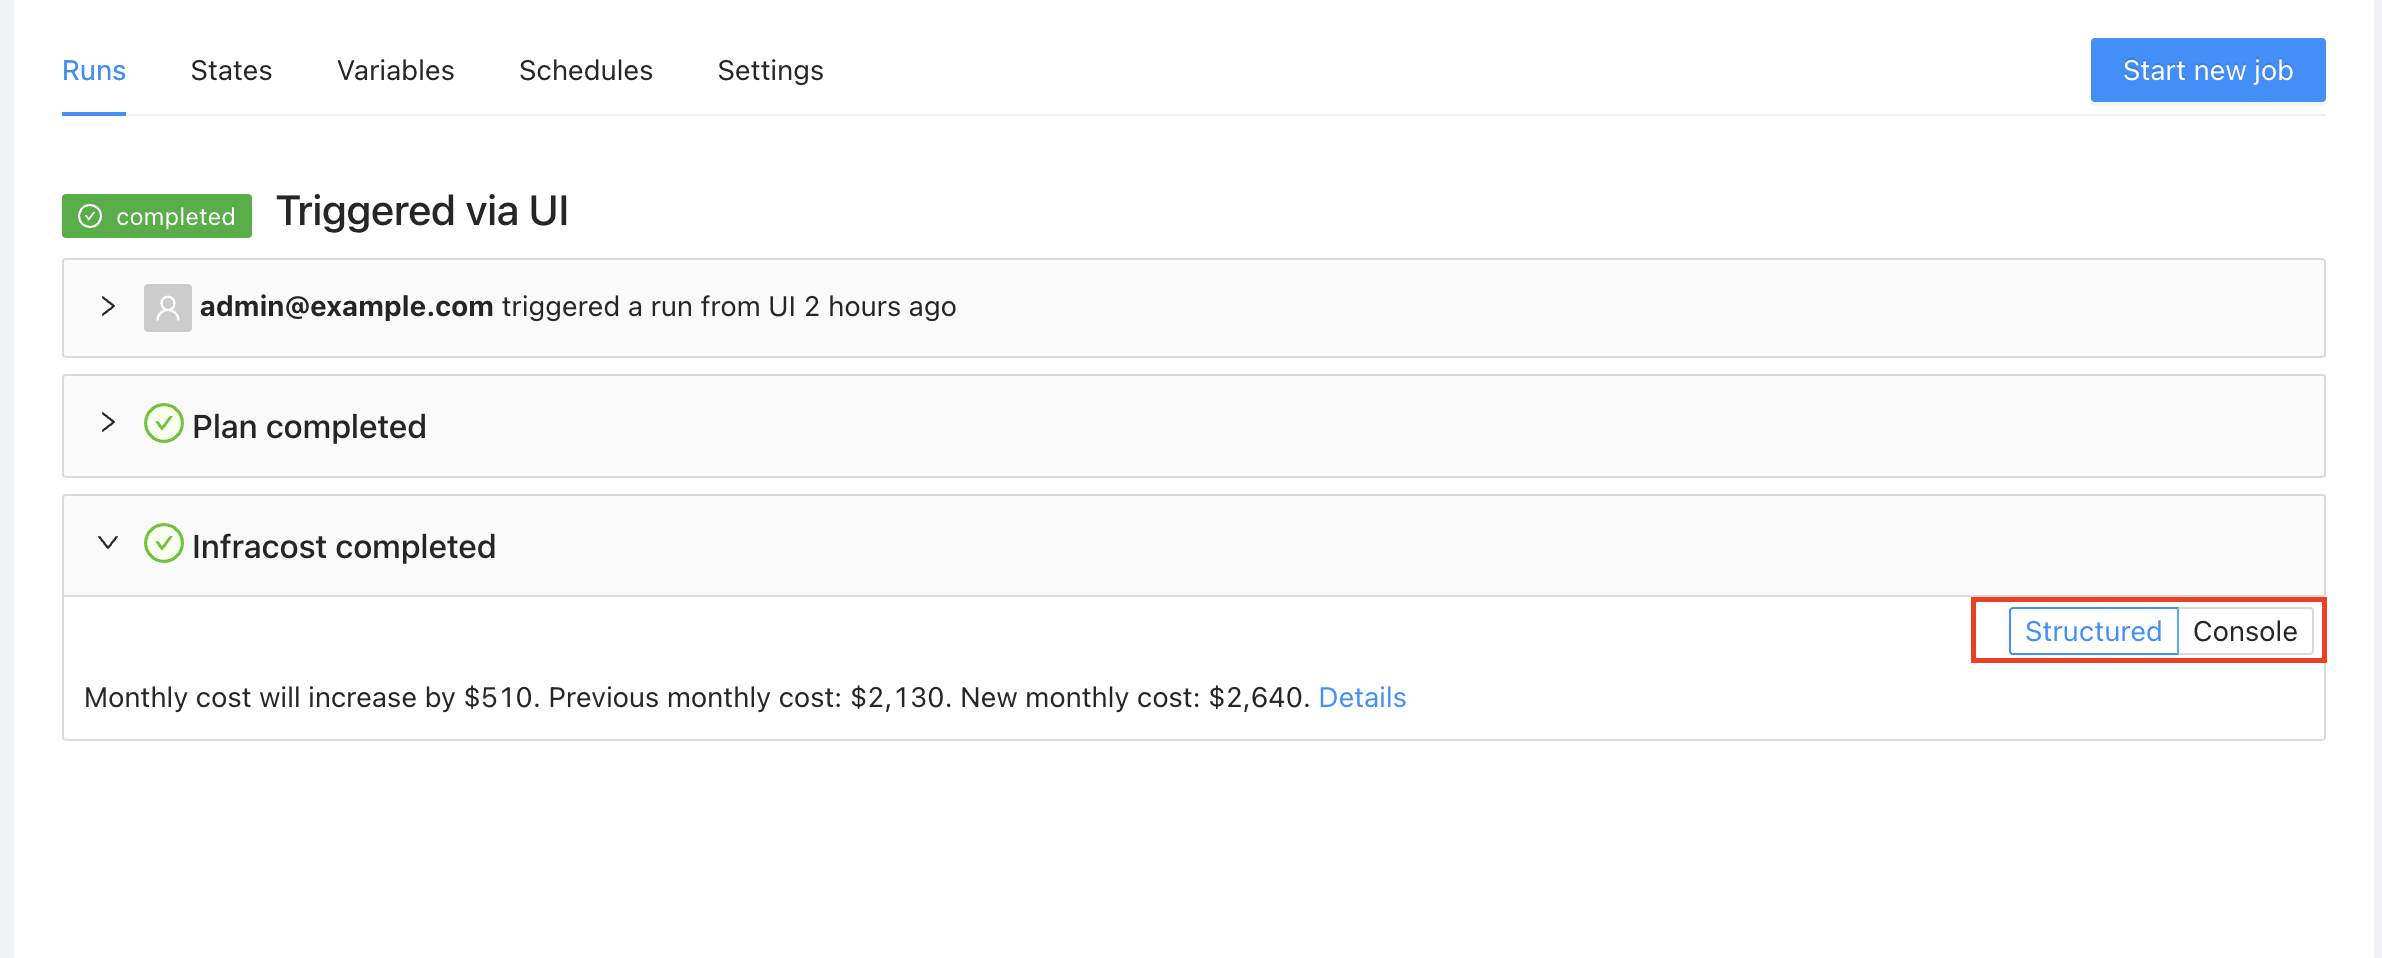Switch output view to Structured
Viewport: 2382px width, 958px height.
click(x=2092, y=632)
